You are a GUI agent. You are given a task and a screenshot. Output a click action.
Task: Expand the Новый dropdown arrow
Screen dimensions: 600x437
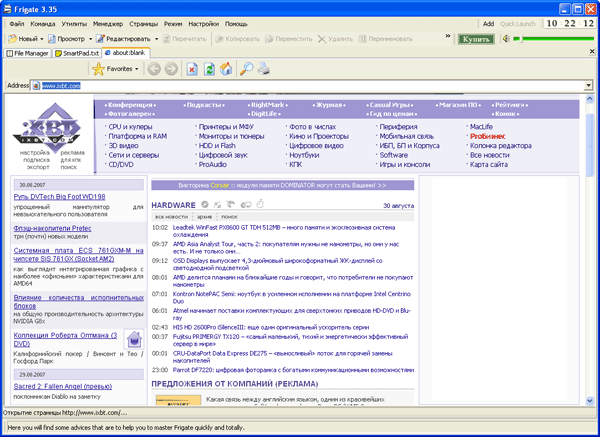(x=41, y=39)
